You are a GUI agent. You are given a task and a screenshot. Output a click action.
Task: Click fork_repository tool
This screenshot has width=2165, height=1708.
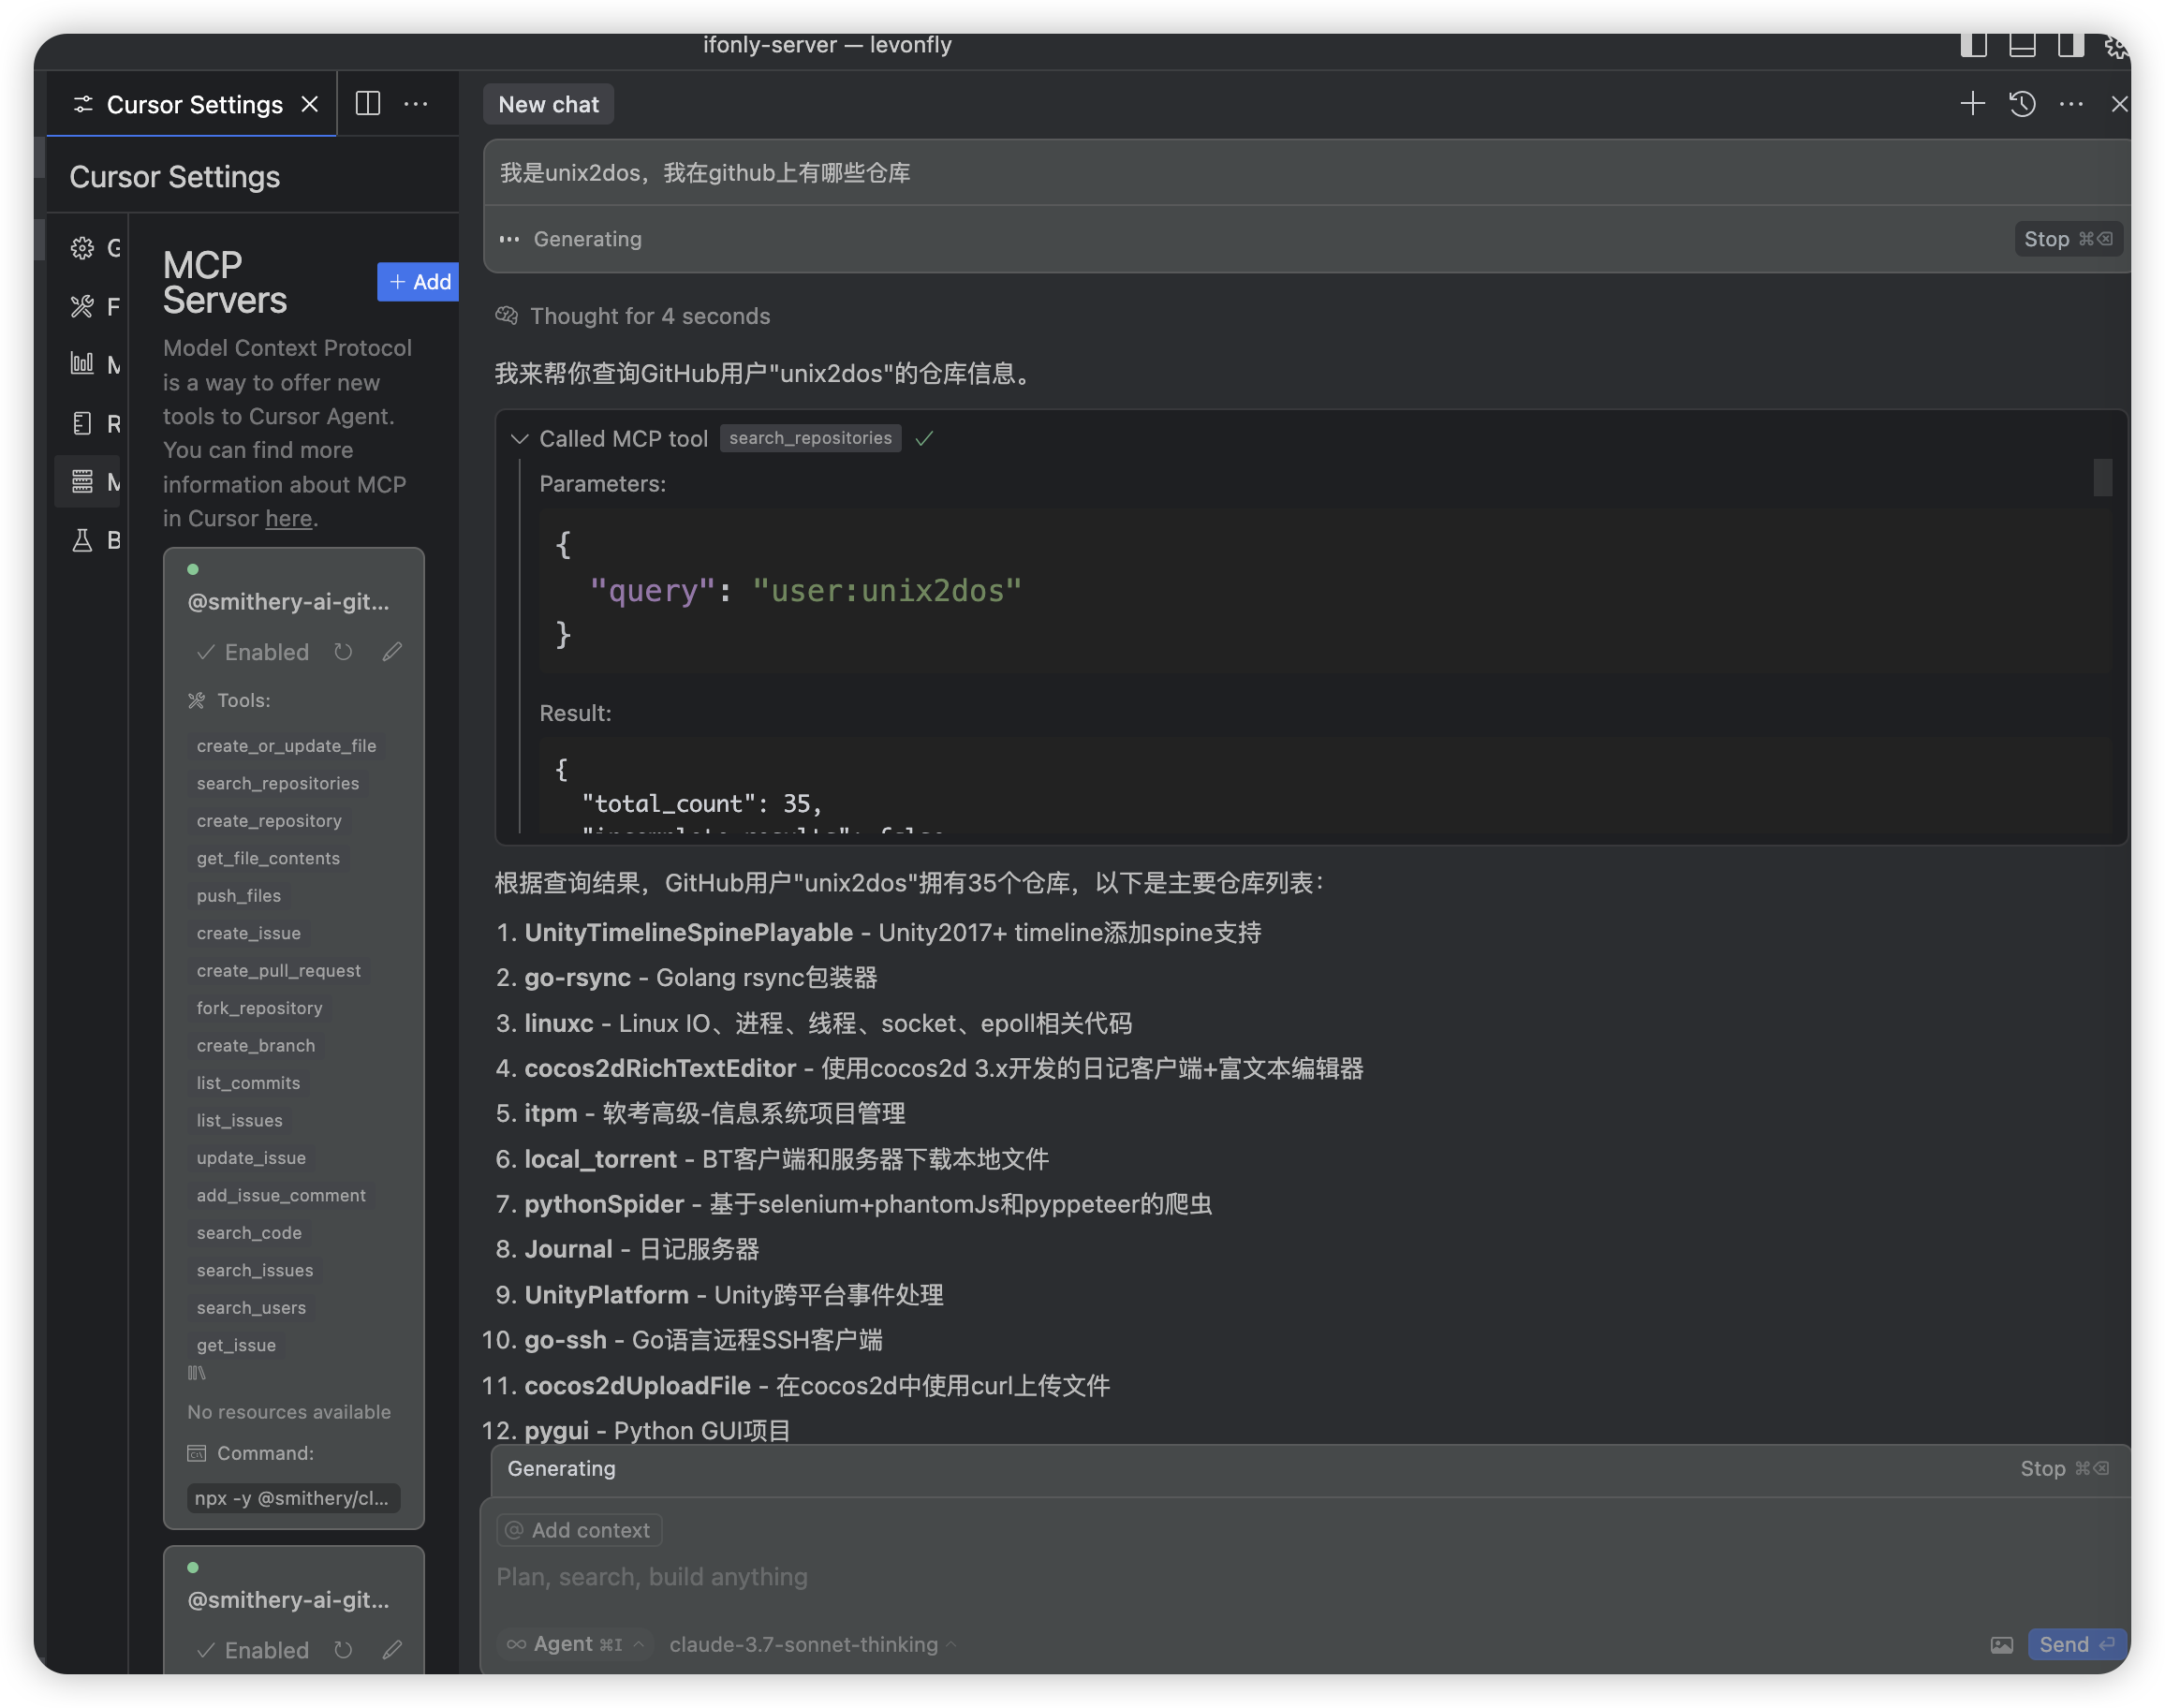[x=259, y=1009]
